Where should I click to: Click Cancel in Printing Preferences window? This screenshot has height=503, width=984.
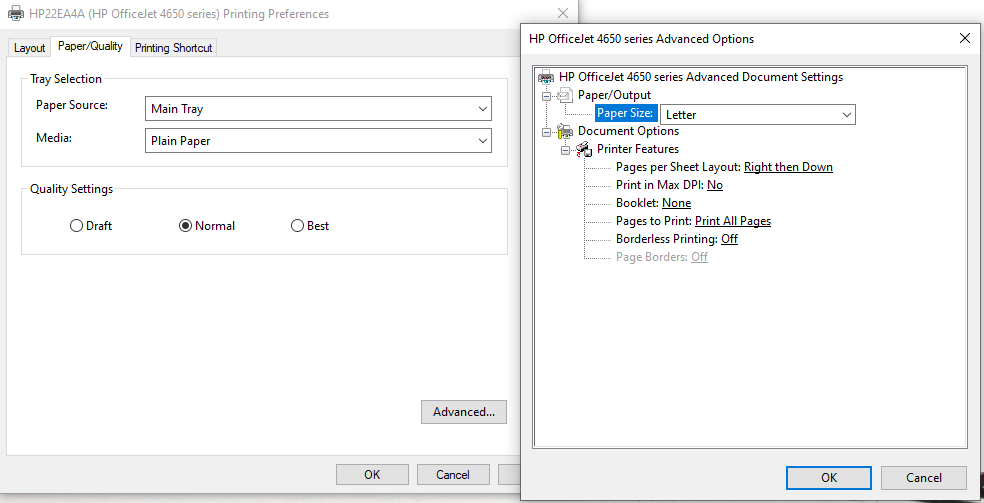452,475
